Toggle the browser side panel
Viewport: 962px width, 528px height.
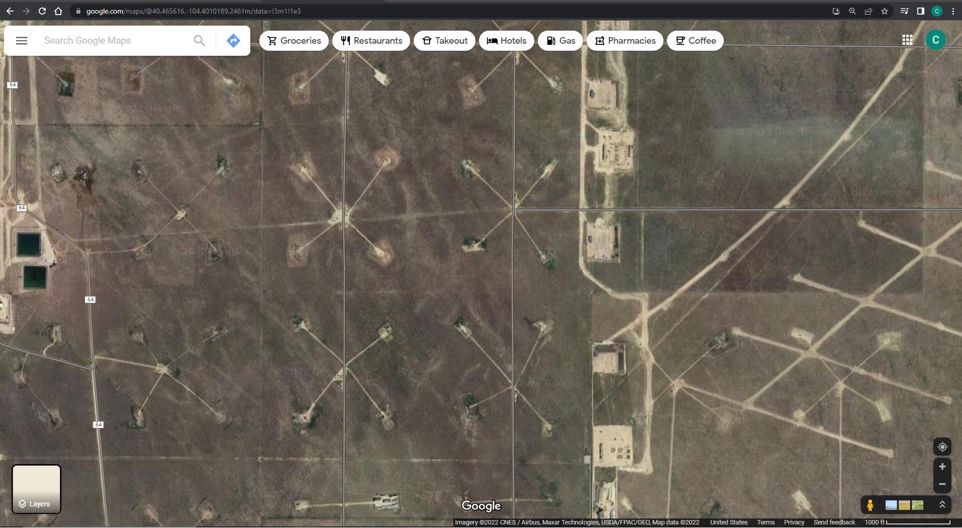(920, 11)
